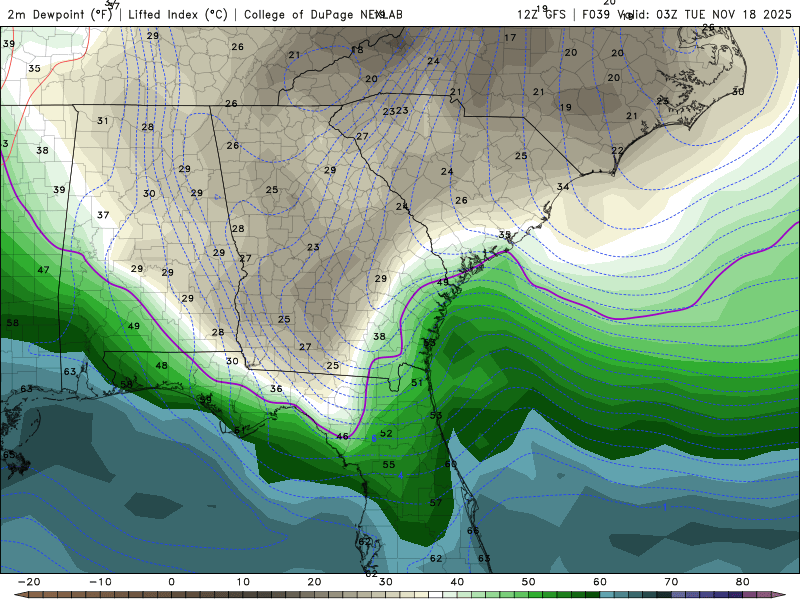The width and height of the screenshot is (800, 600).
Task: Click the "20" color bar label
Action: tap(314, 582)
